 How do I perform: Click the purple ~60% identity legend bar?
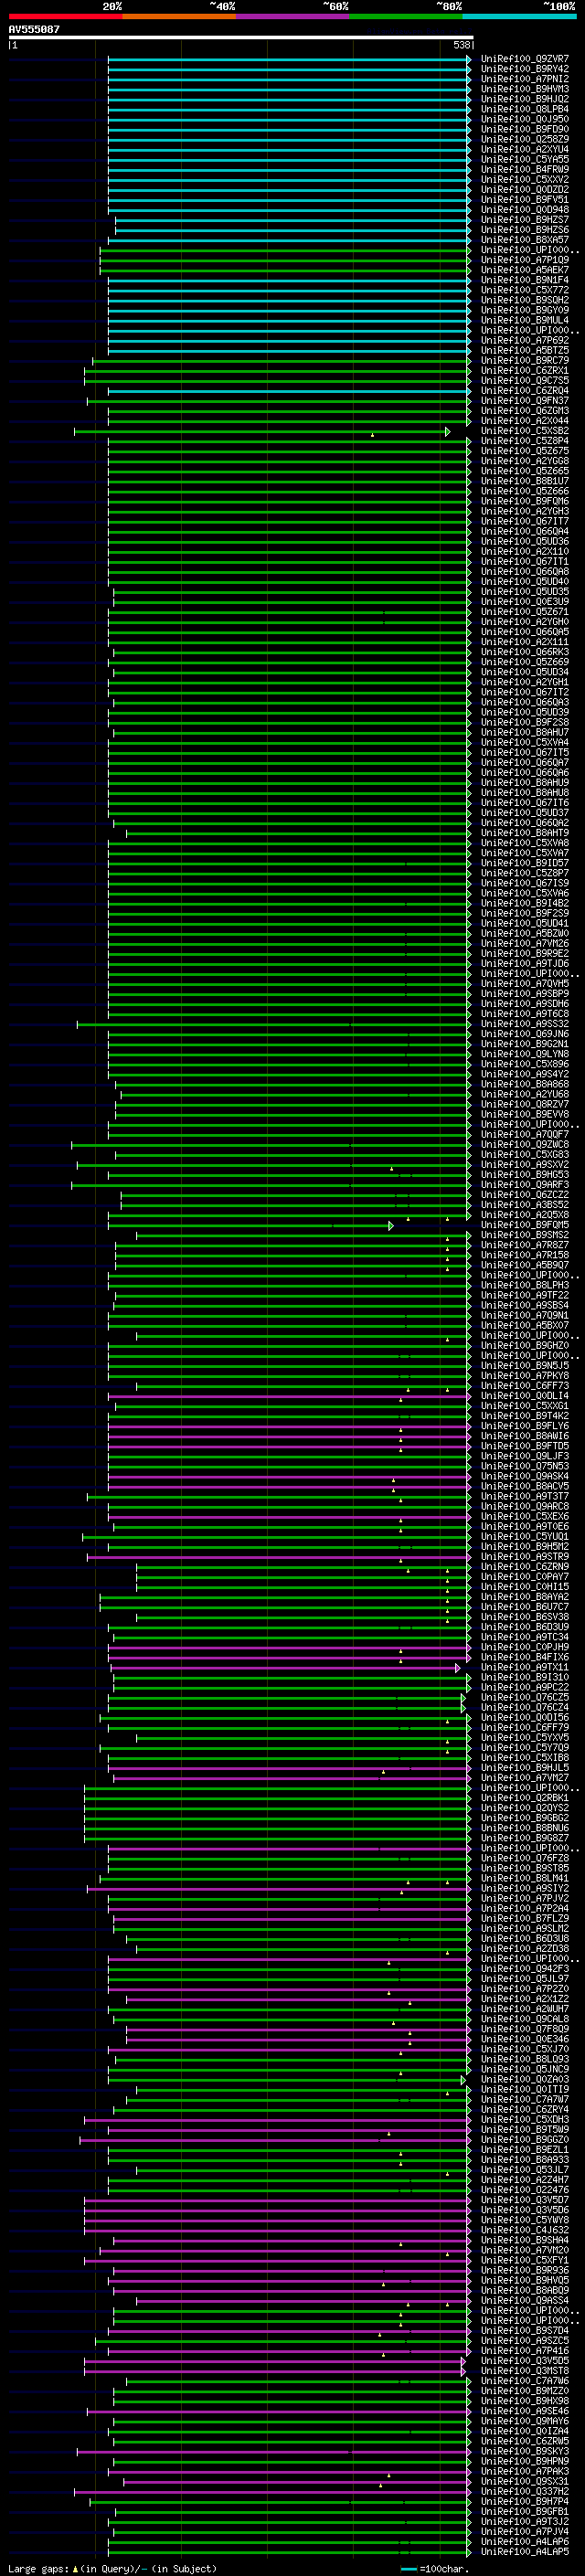click(x=293, y=16)
